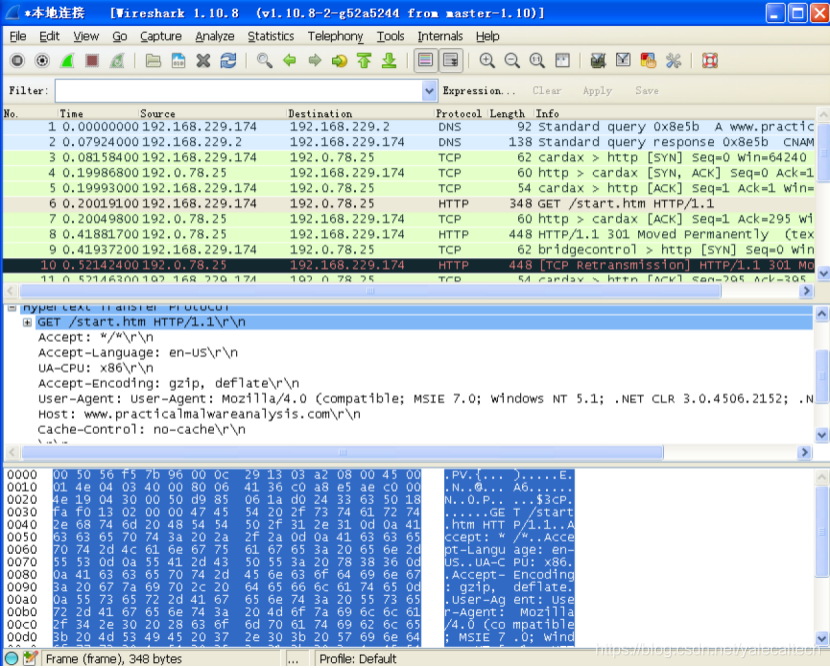Open the capture interfaces list icon
This screenshot has width=830, height=668.
17,60
